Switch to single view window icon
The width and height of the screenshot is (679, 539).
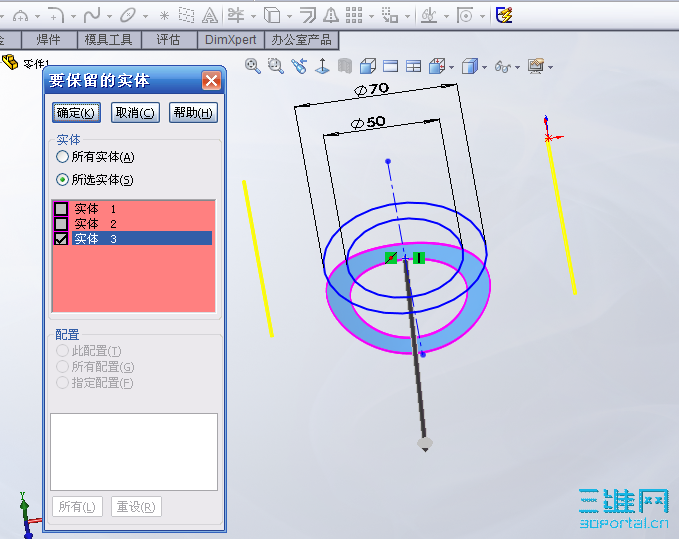click(391, 66)
